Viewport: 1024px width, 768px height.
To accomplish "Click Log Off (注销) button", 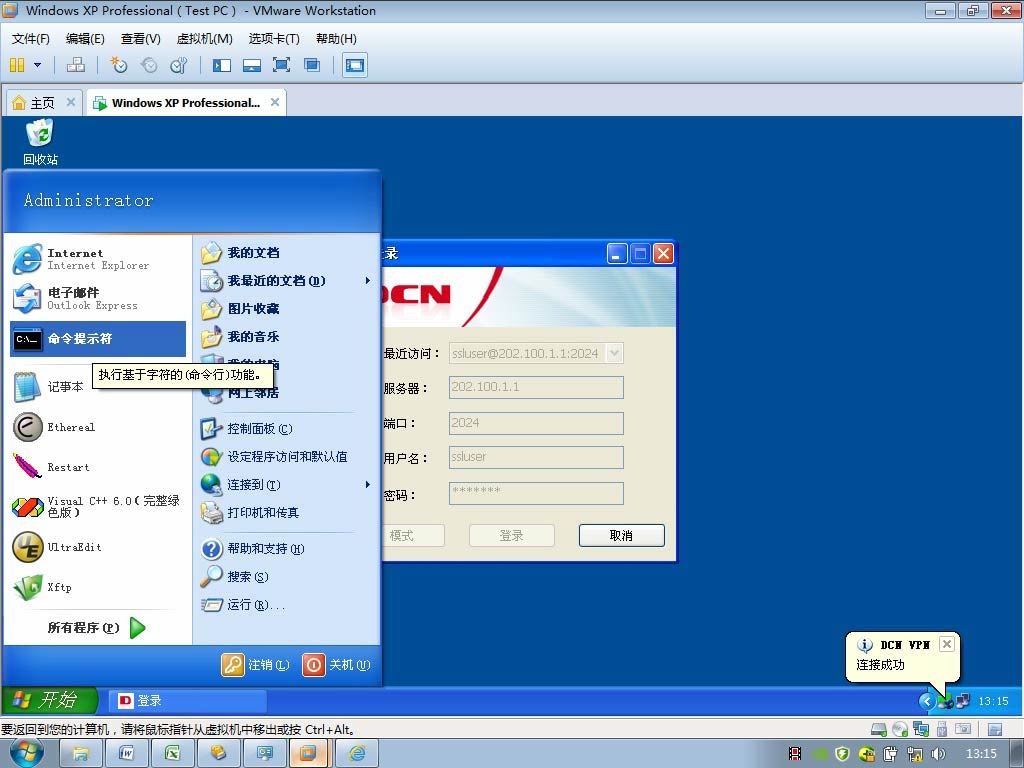I will pos(256,665).
